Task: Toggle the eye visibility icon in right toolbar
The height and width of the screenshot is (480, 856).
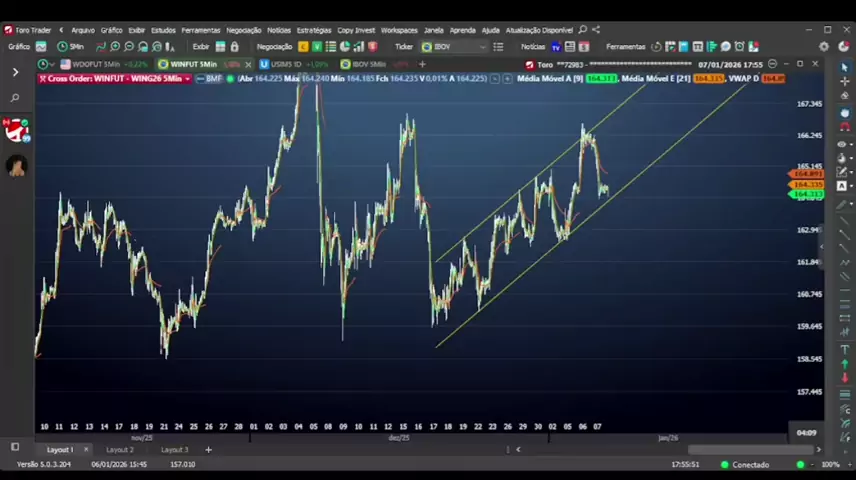Action: [x=841, y=144]
